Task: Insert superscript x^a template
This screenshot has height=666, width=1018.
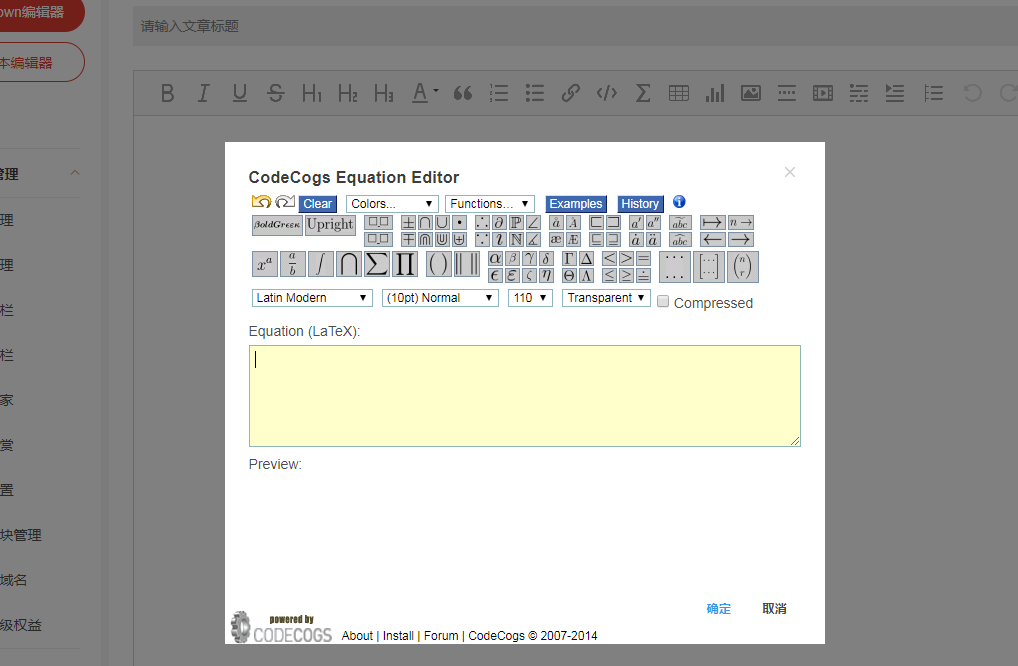Action: pos(265,265)
